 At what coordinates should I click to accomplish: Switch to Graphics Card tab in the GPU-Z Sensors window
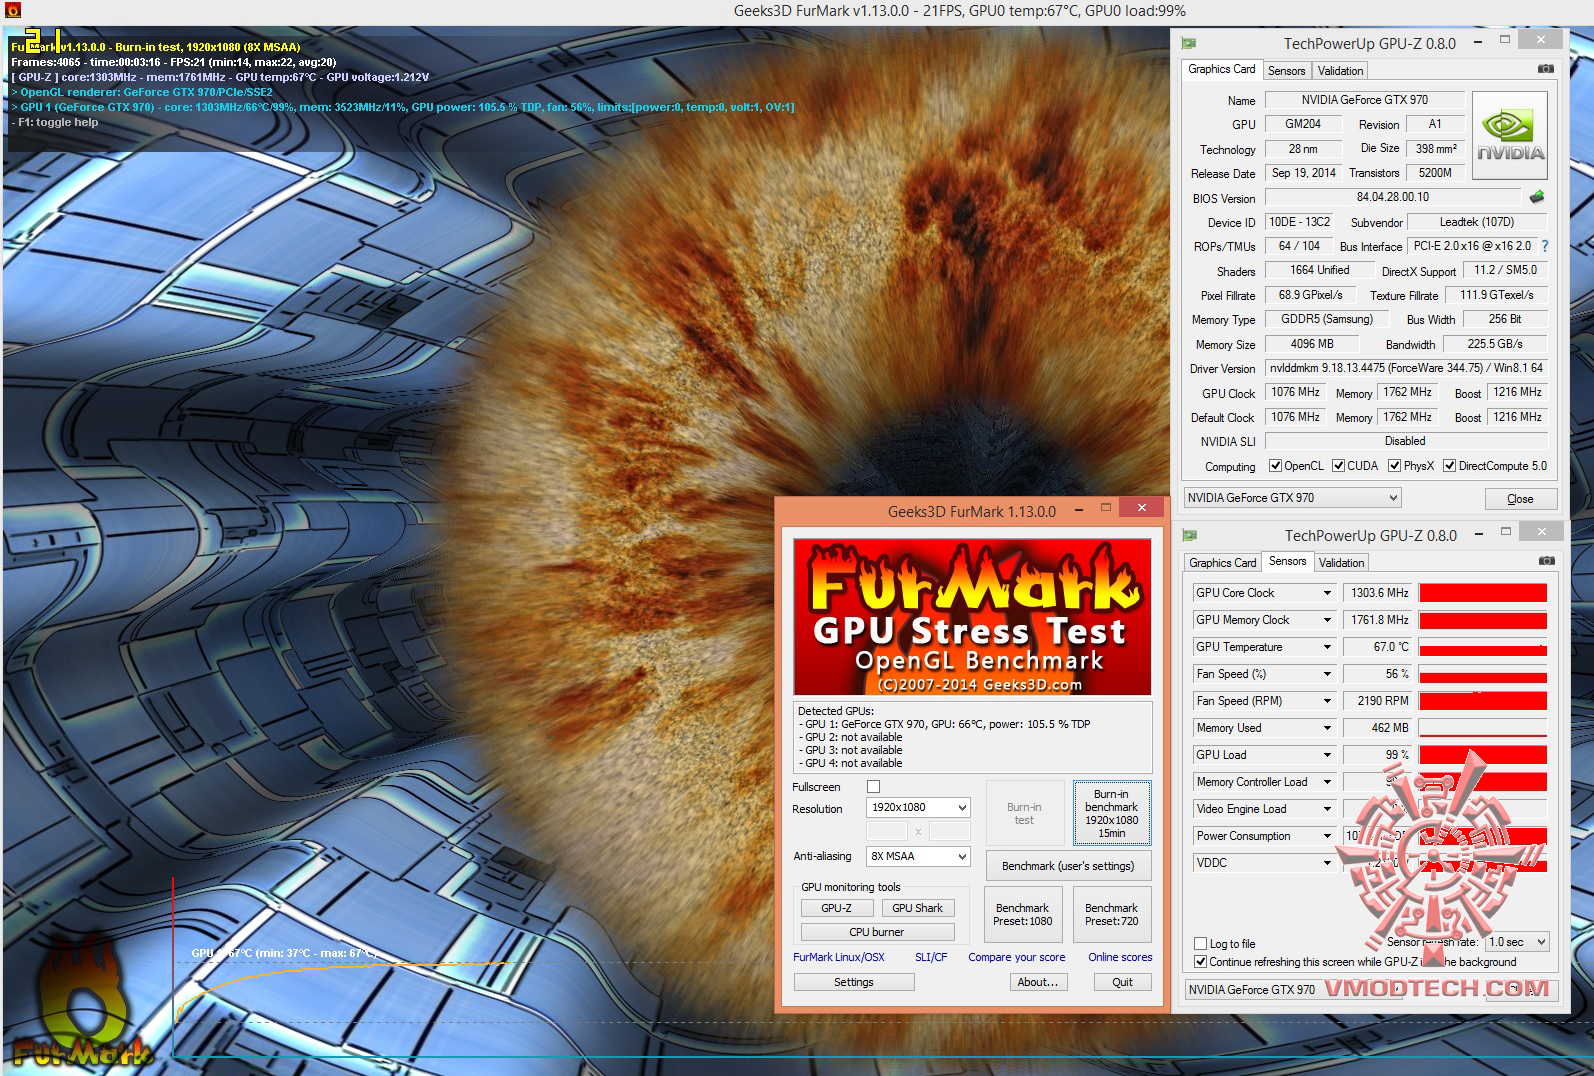click(x=1222, y=563)
